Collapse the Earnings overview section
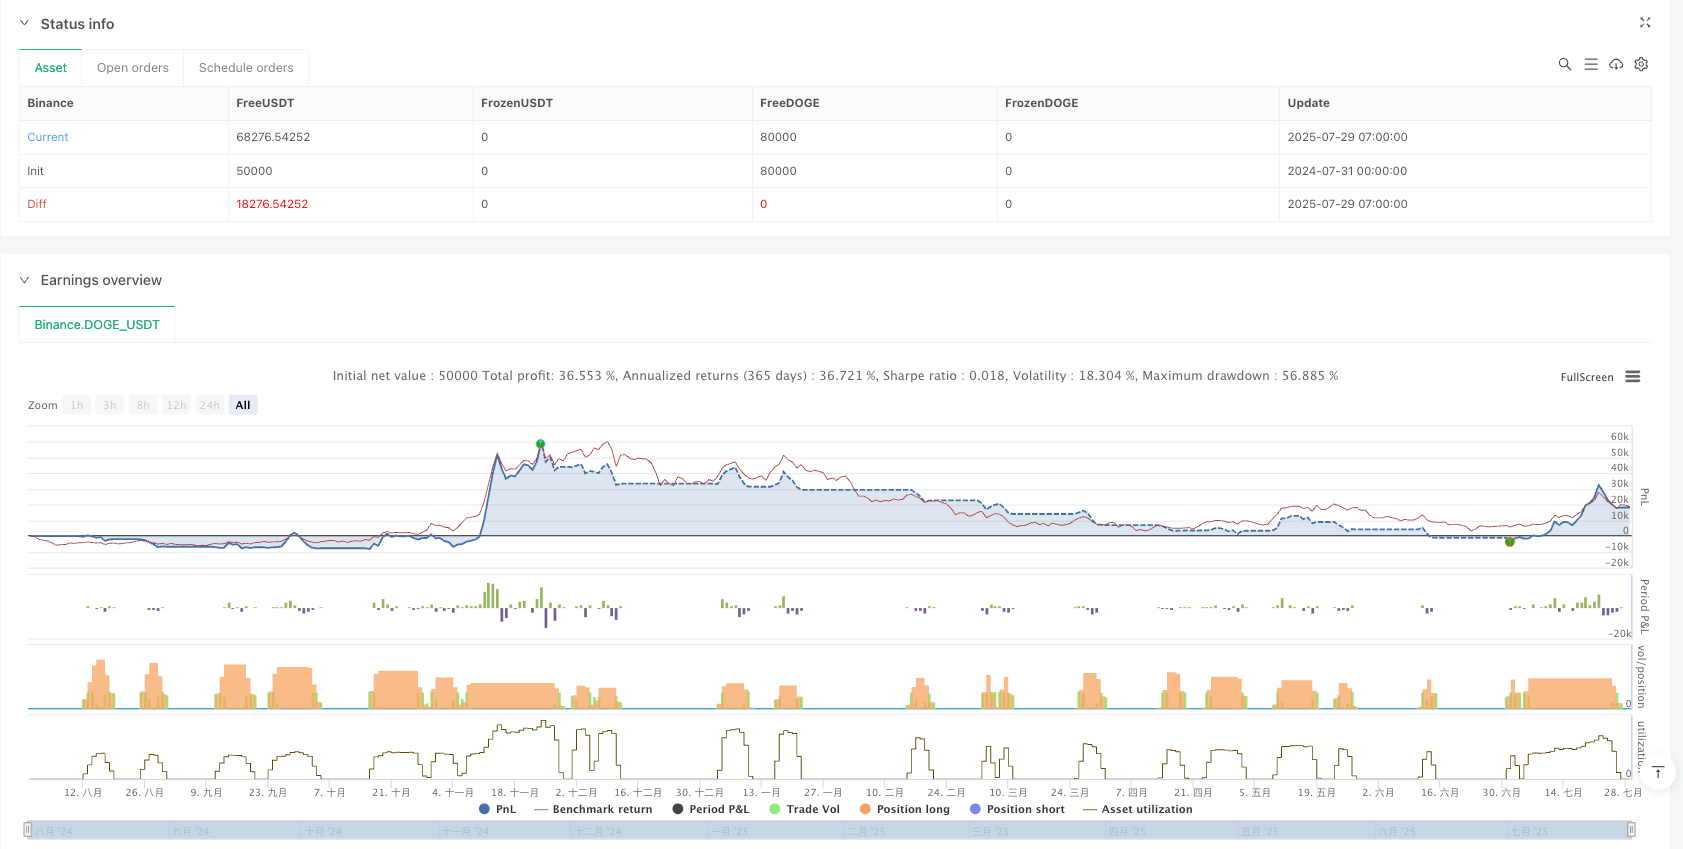This screenshot has width=1683, height=849. point(25,280)
